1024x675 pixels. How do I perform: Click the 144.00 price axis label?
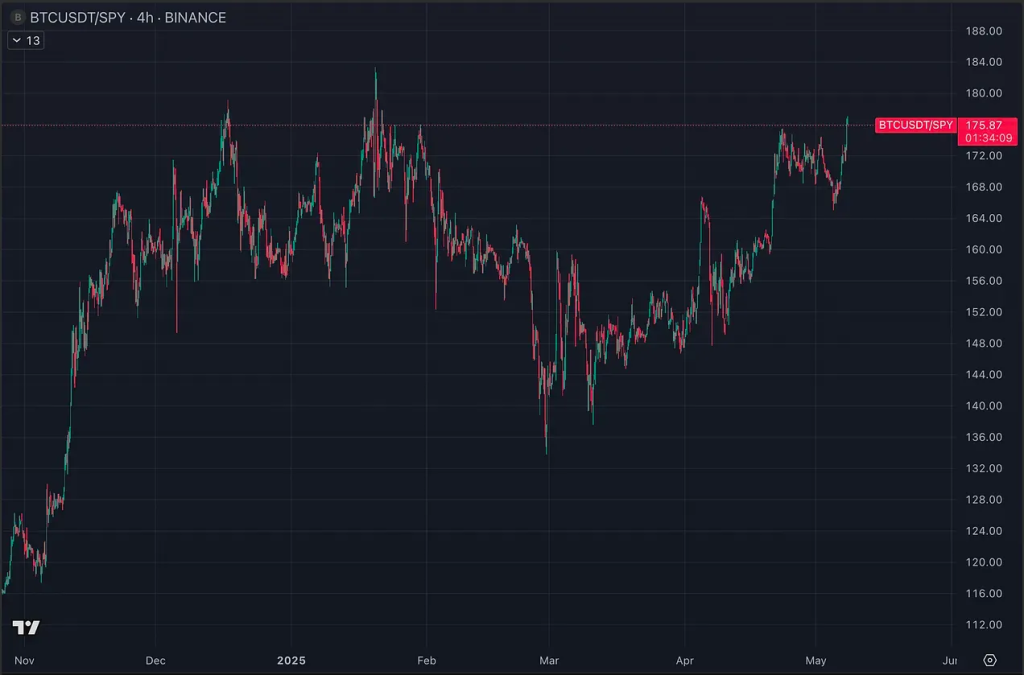tap(984, 375)
